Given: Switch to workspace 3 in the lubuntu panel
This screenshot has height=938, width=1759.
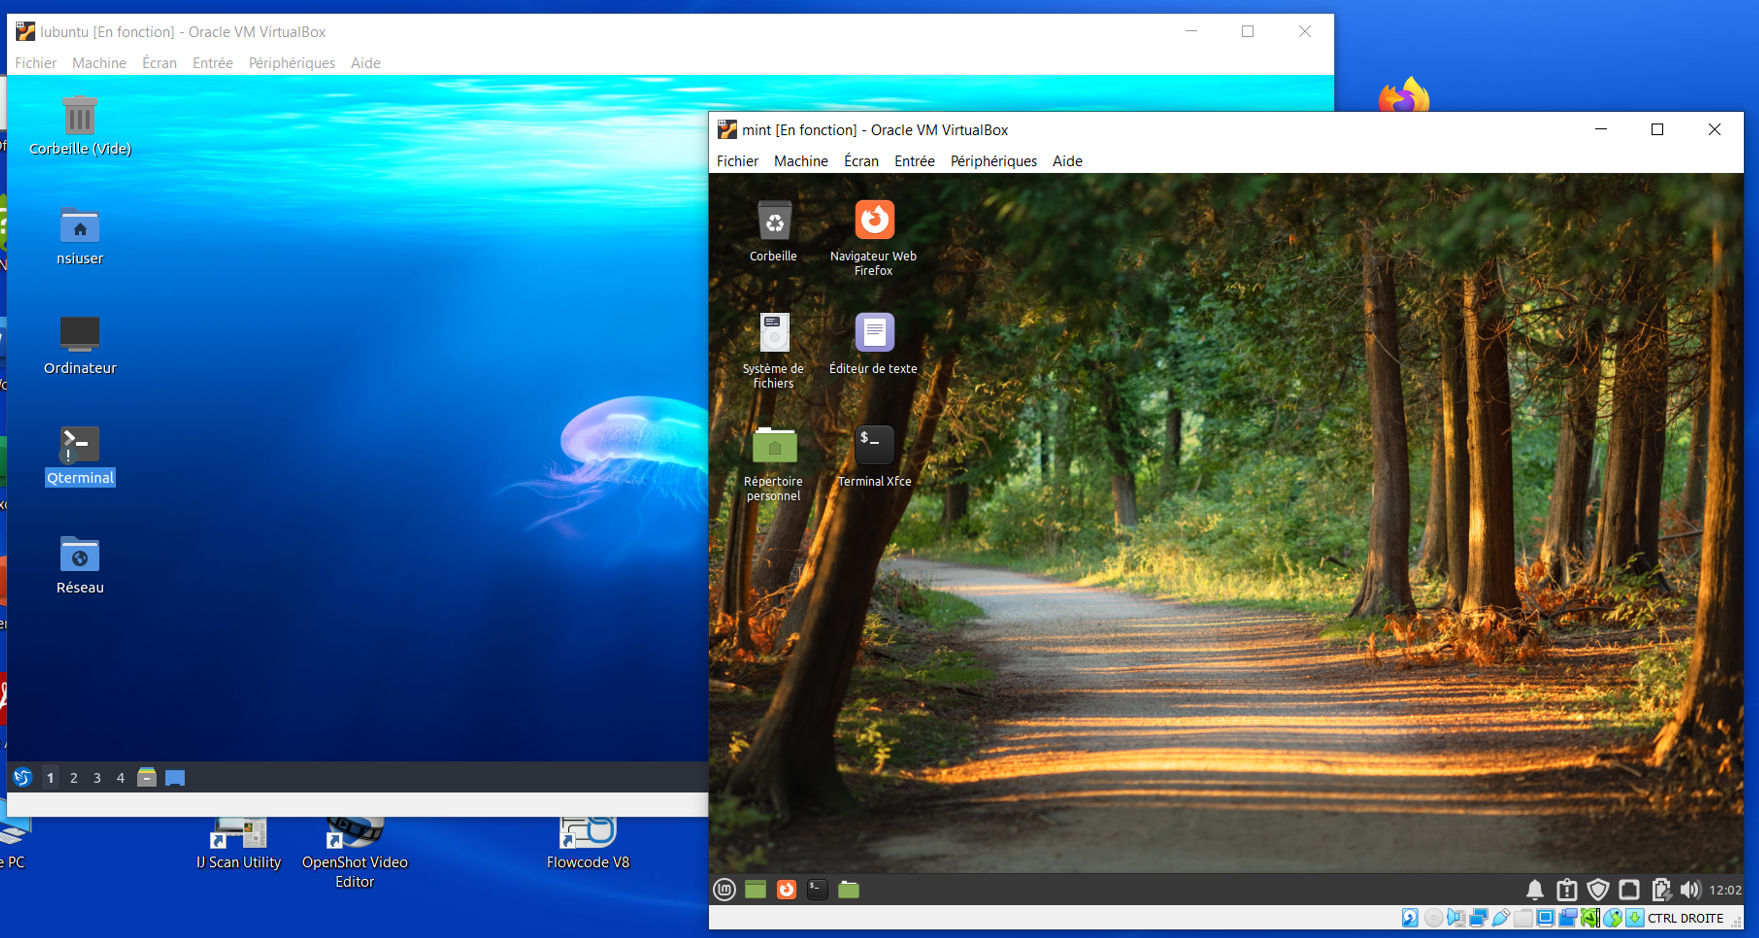Looking at the screenshot, I should click(97, 778).
